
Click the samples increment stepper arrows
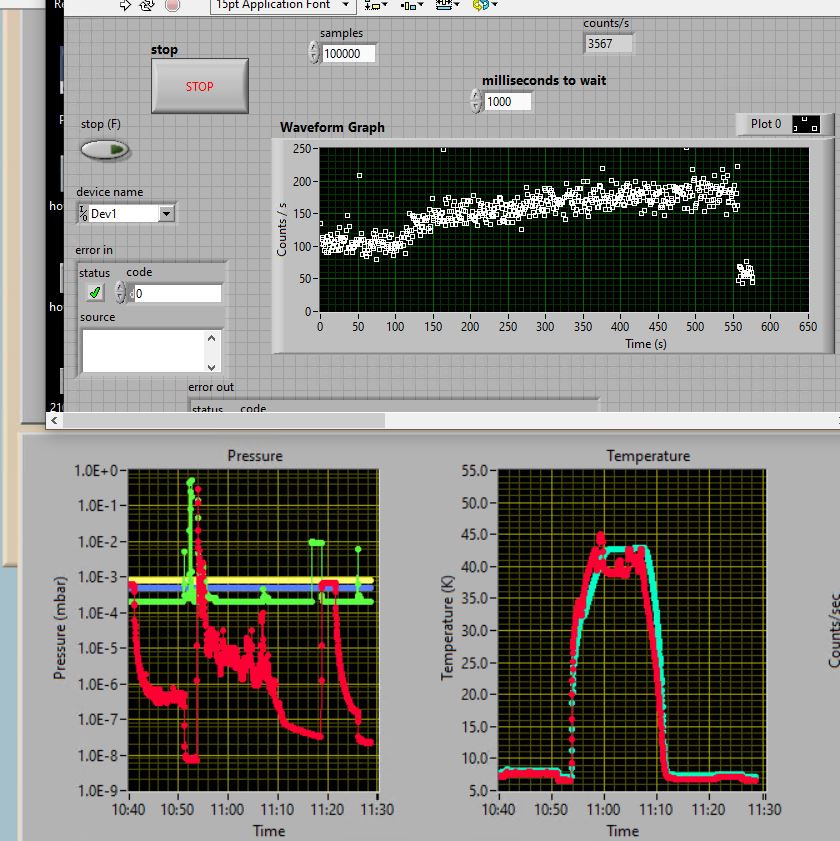point(314,53)
